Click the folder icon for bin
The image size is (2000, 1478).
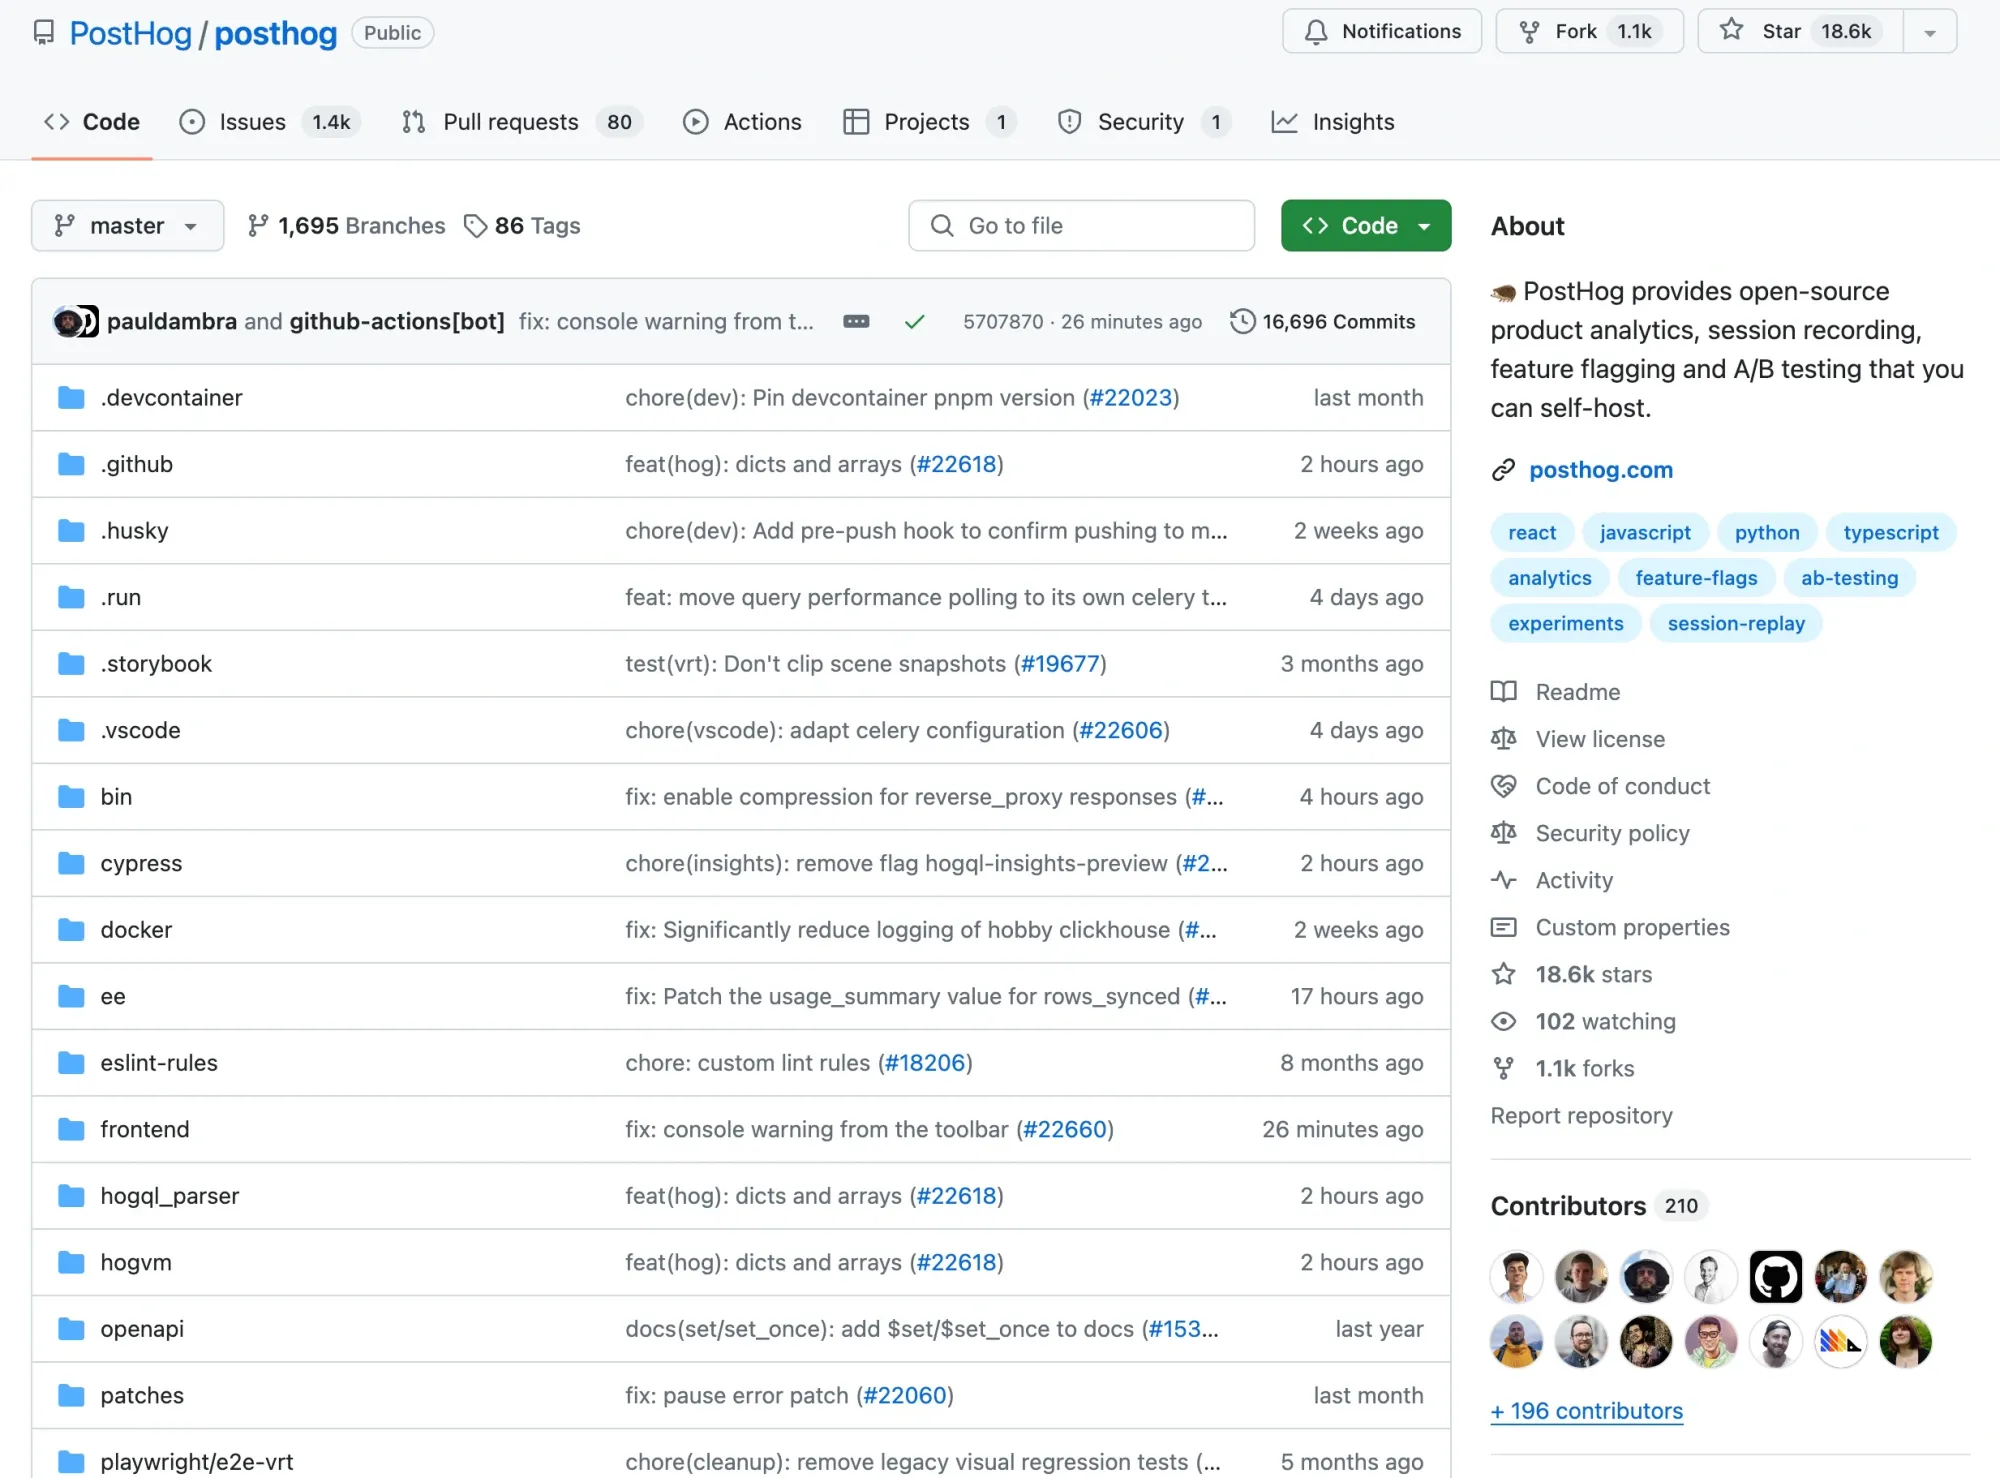[71, 797]
